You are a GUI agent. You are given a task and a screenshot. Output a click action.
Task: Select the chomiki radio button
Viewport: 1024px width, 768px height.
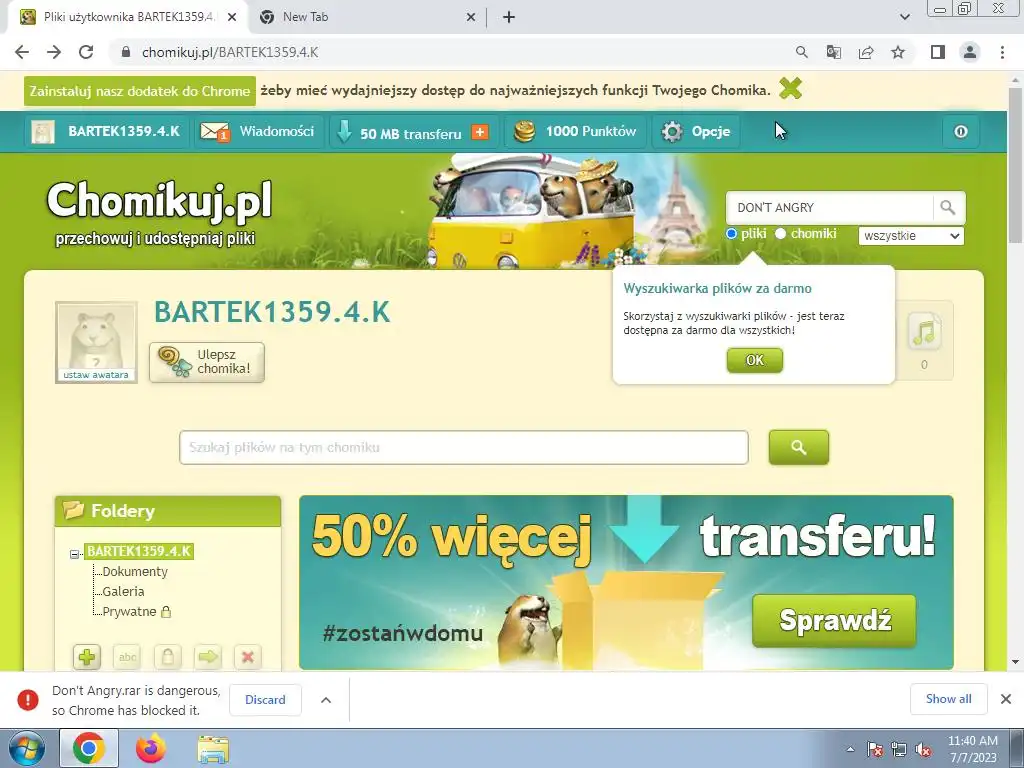click(780, 234)
